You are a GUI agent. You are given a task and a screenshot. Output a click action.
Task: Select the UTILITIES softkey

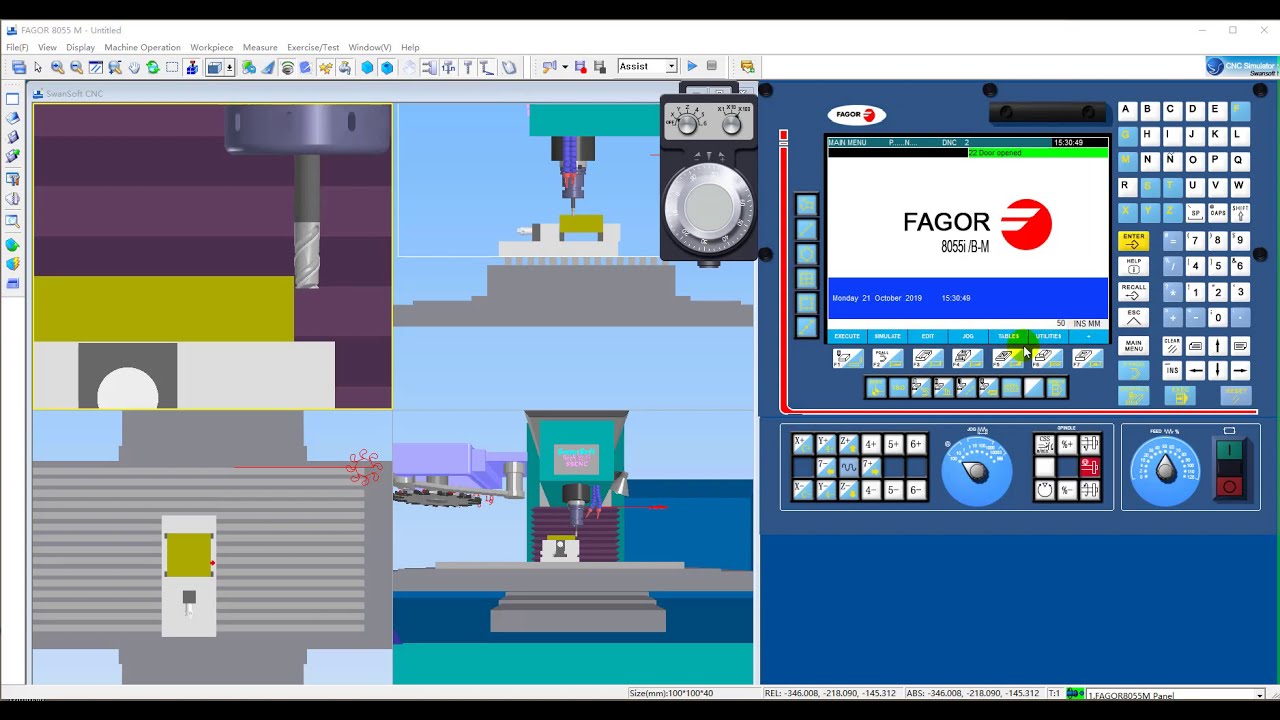point(1048,336)
